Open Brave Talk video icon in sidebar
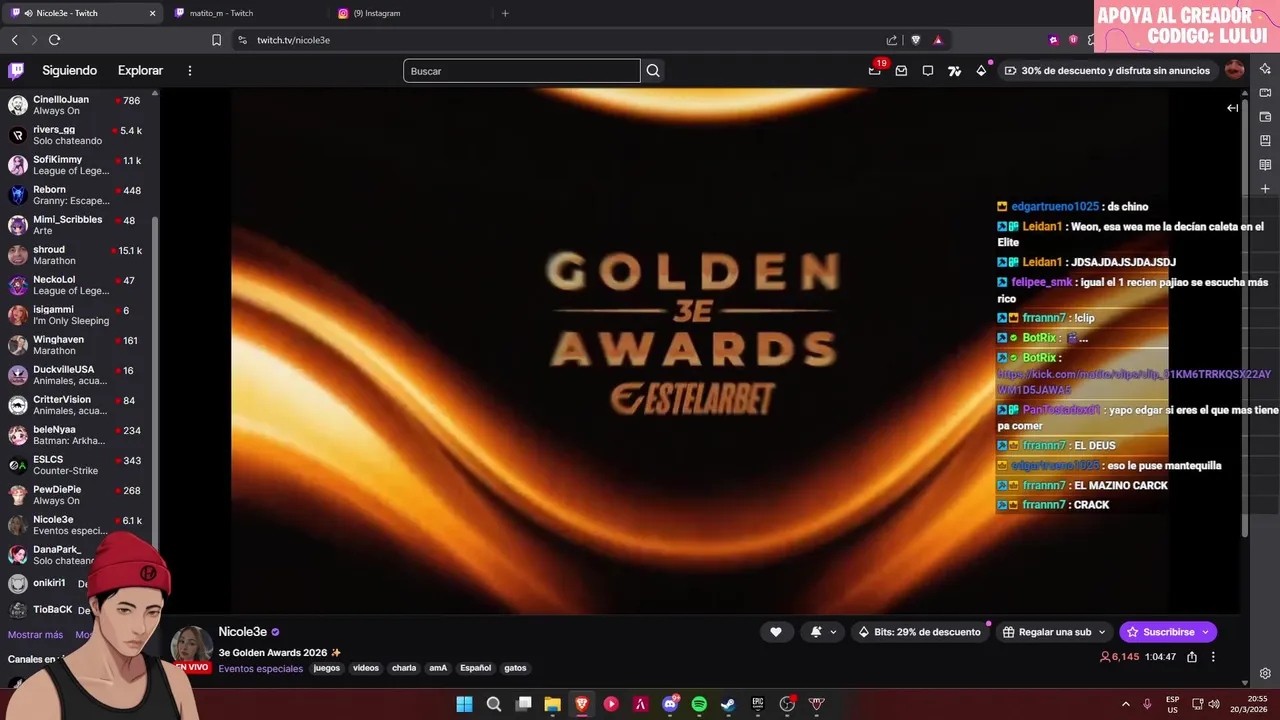 pyautogui.click(x=1265, y=93)
